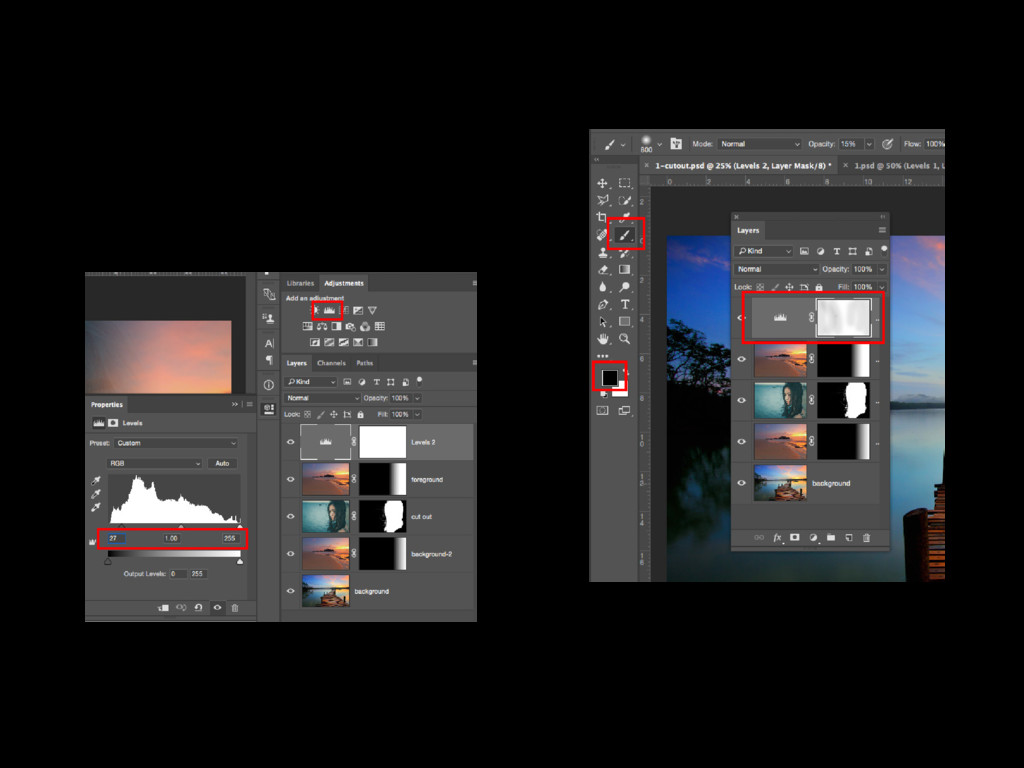Expand the brush Opacity 15% slider arrow
Viewport: 1024px width, 768px height.
point(869,144)
